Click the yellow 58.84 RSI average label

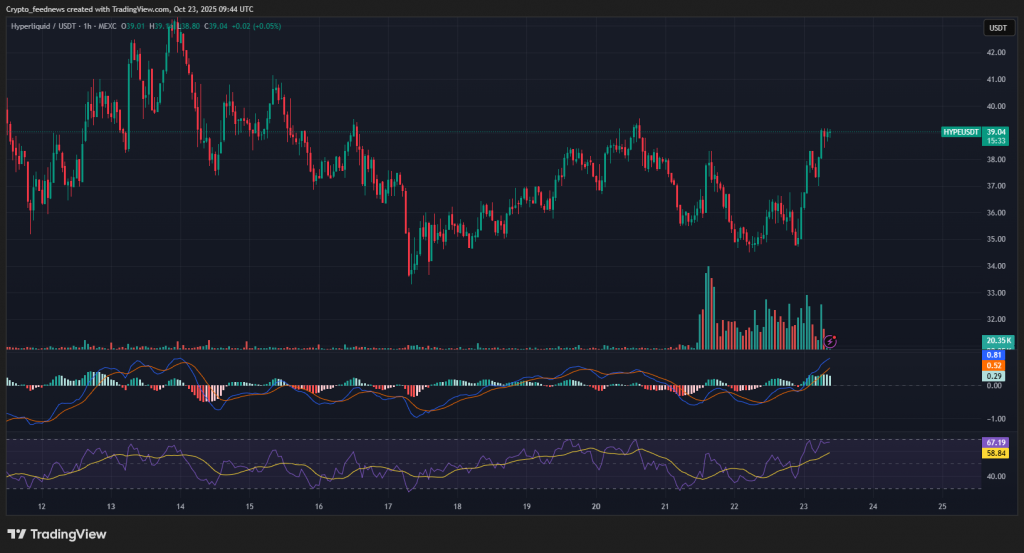pos(995,453)
